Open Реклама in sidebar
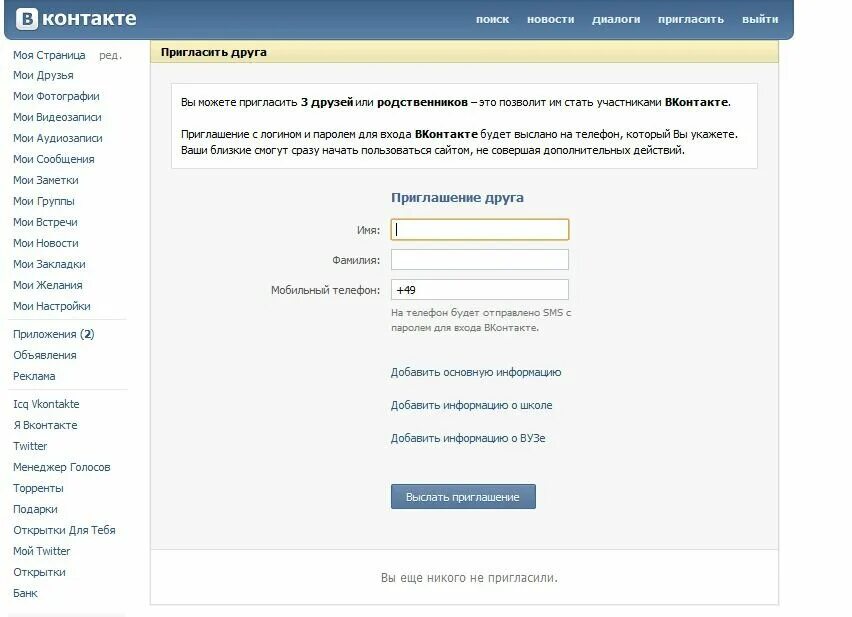This screenshot has height=617, width=852. pyautogui.click(x=34, y=376)
